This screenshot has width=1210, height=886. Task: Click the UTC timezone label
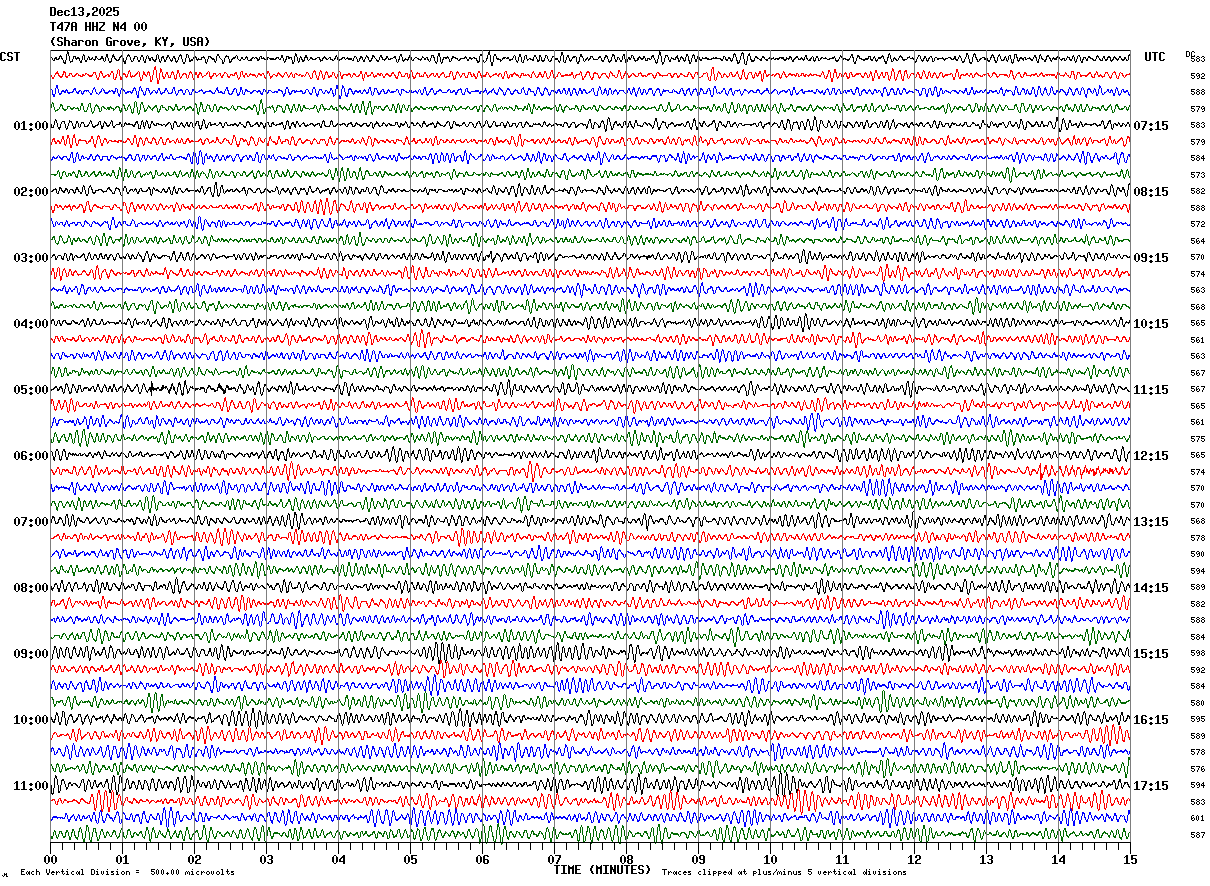[1155, 57]
